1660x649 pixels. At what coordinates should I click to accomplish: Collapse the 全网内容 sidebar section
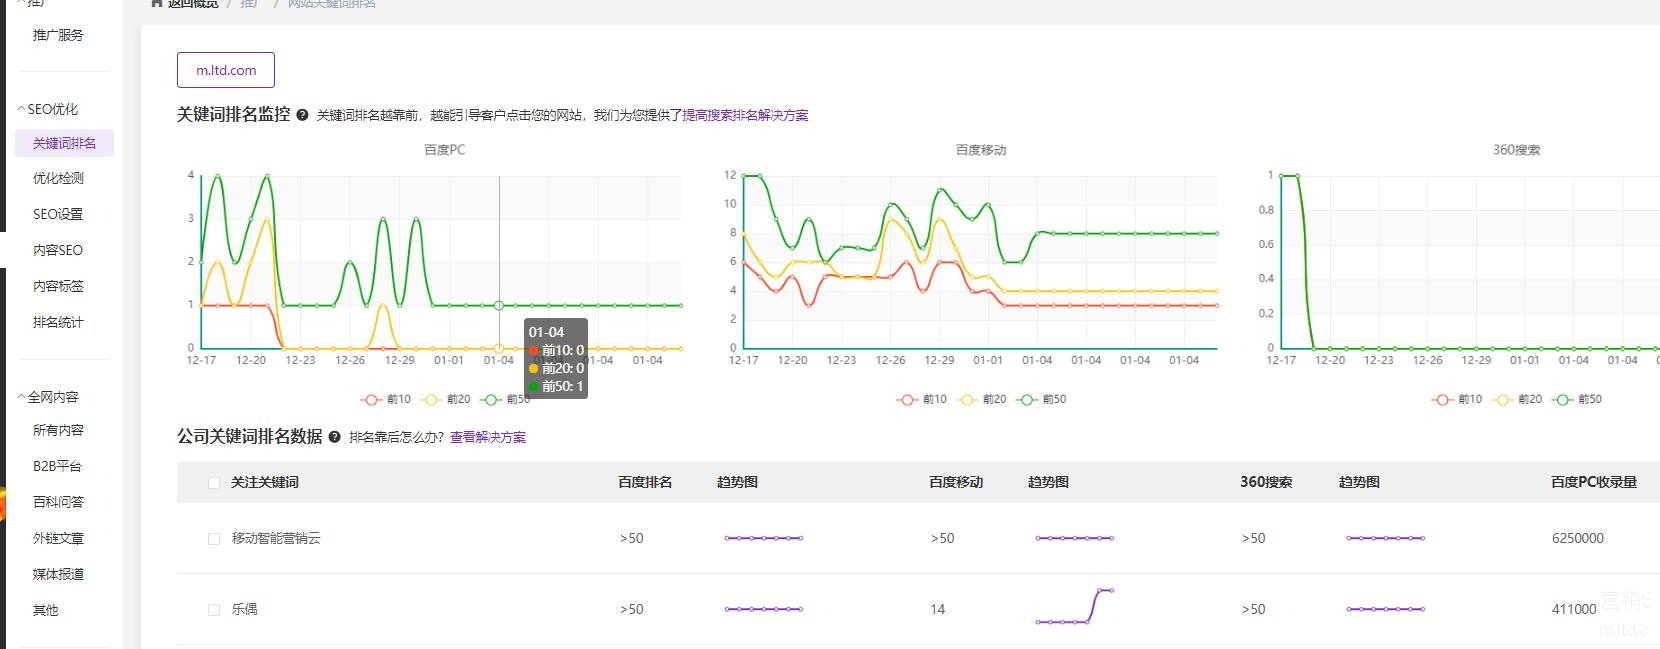[x=22, y=397]
